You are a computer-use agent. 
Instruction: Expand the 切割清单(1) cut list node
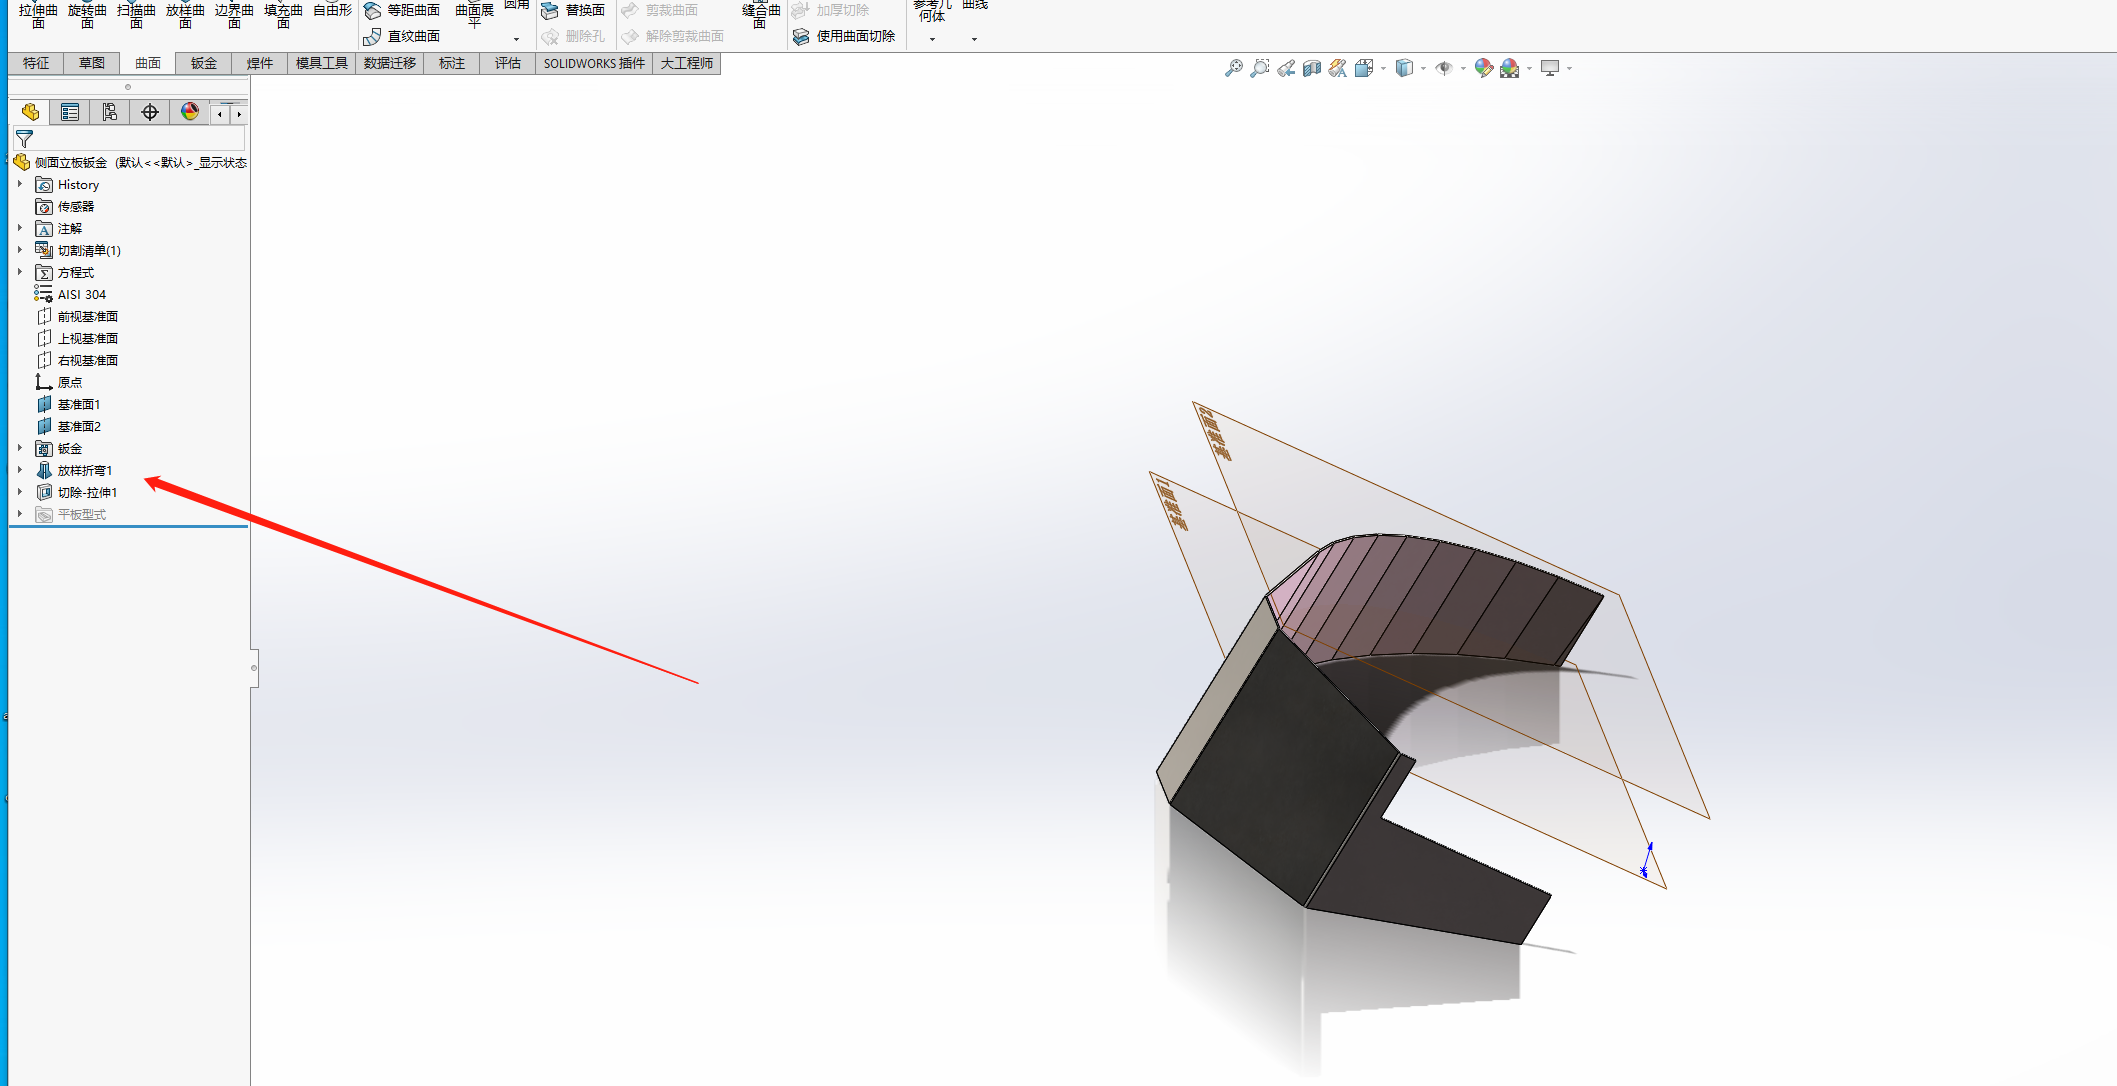click(x=20, y=250)
